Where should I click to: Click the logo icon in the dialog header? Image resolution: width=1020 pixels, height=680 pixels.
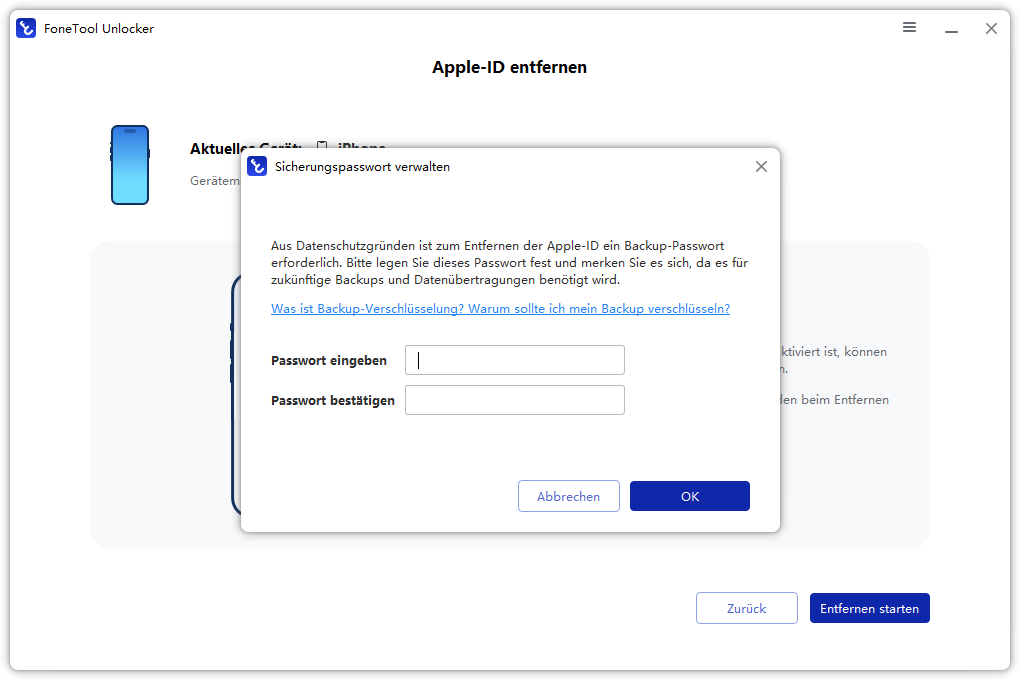257,167
